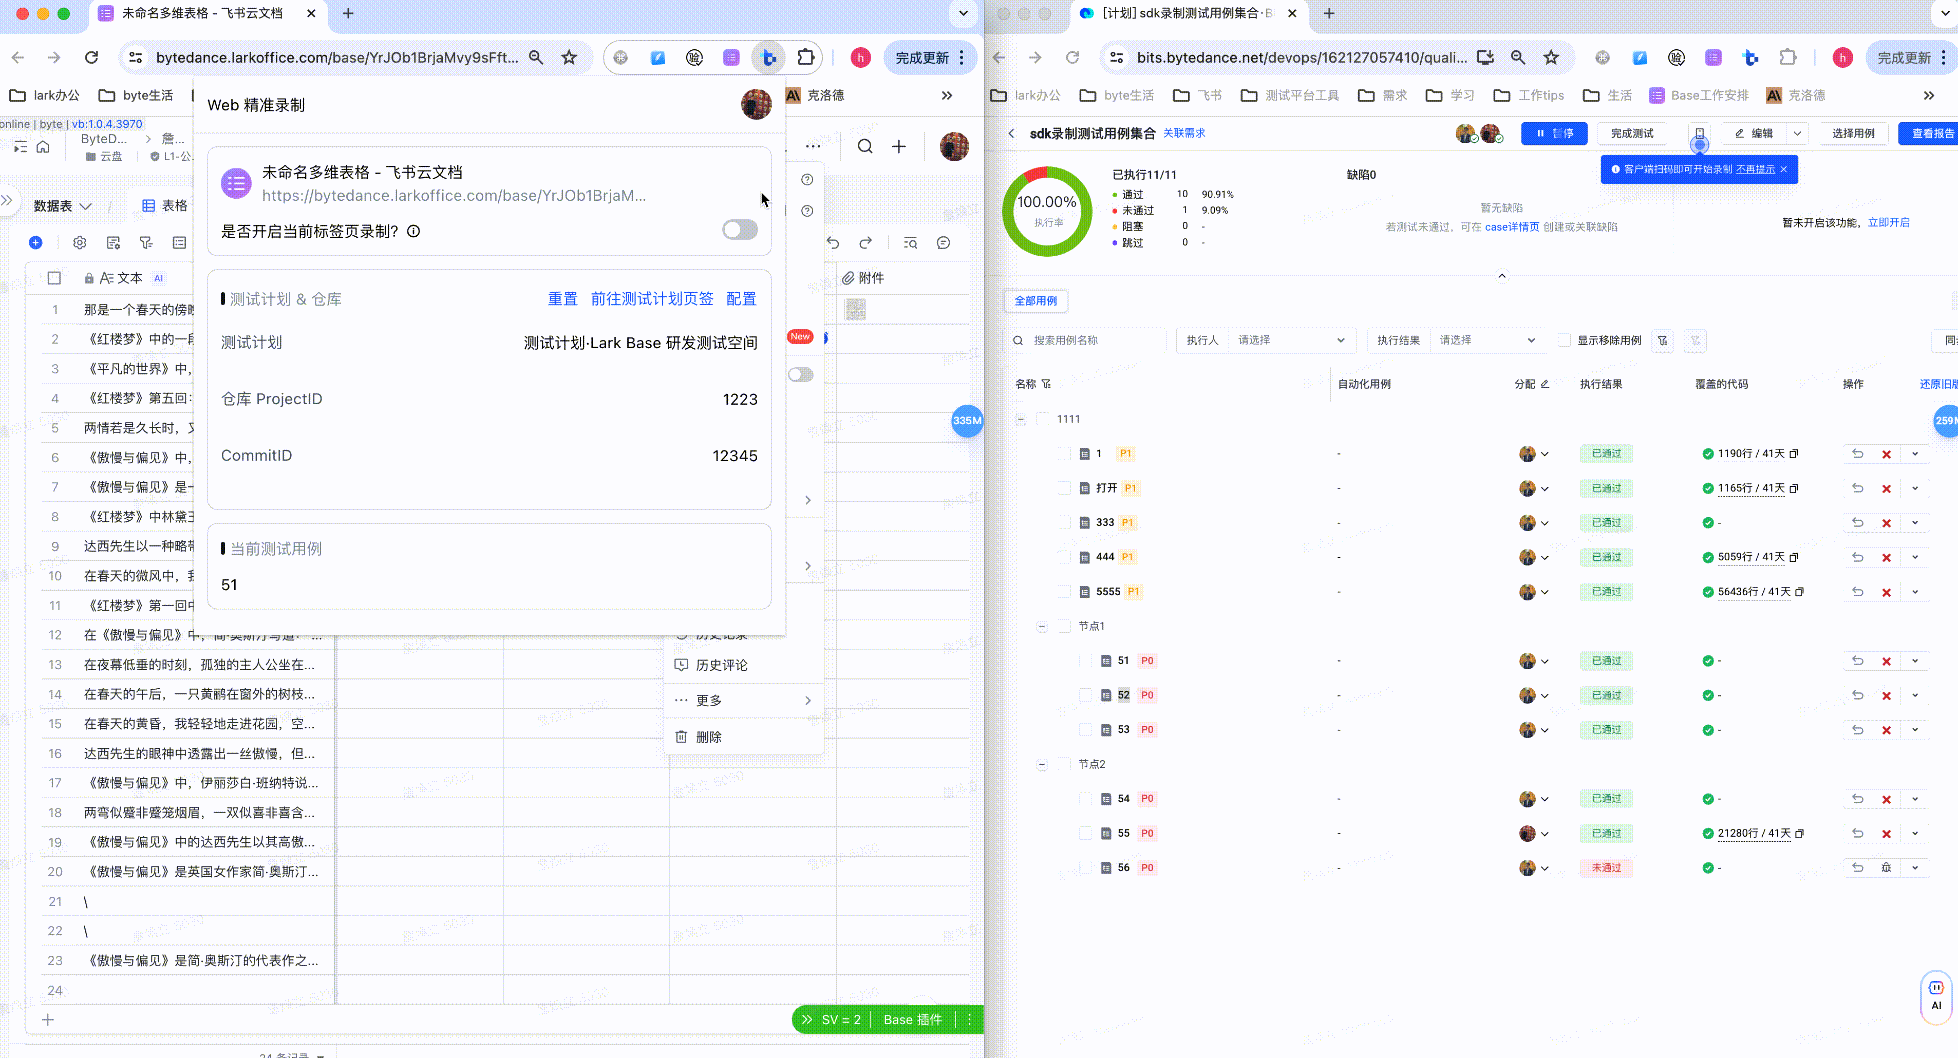This screenshot has width=1958, height=1058.
Task: Open the 表格 view tab
Action: click(165, 206)
